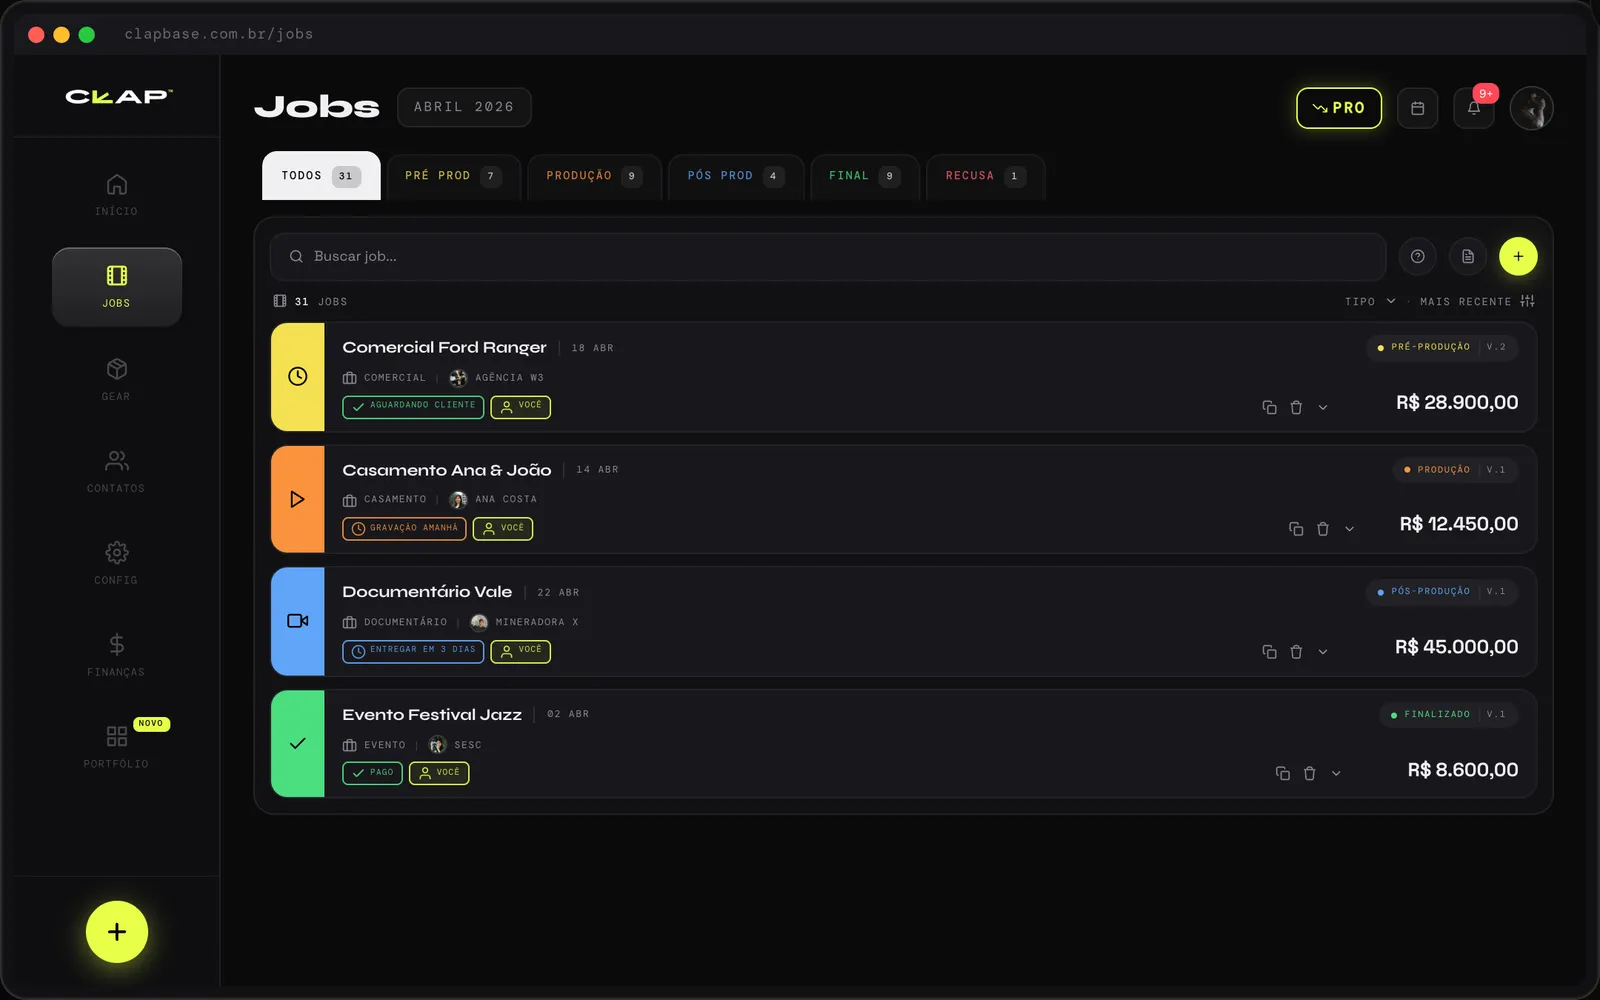This screenshot has height=1000, width=1600.
Task: Open the calendar icon in header
Action: (x=1417, y=108)
